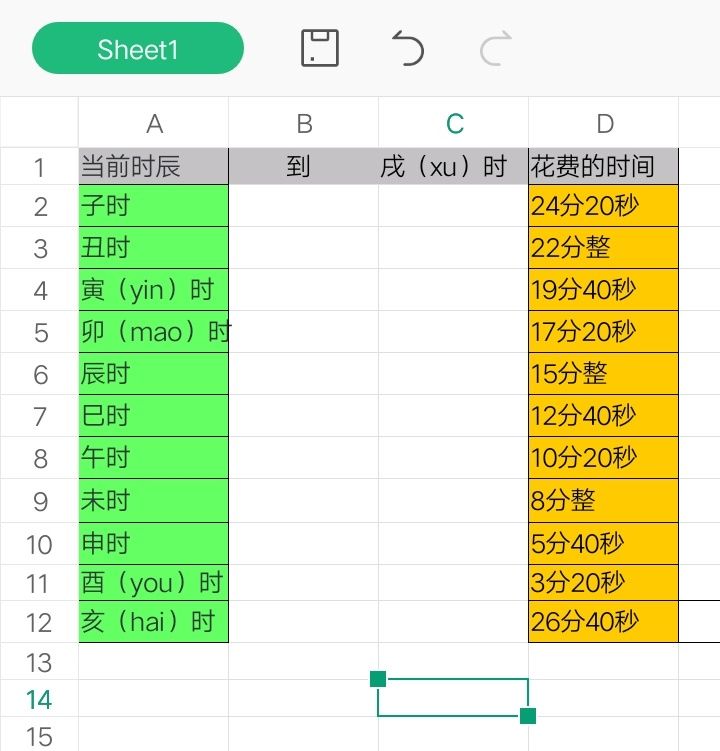
Task: Select row 12 header
Action: (39, 622)
